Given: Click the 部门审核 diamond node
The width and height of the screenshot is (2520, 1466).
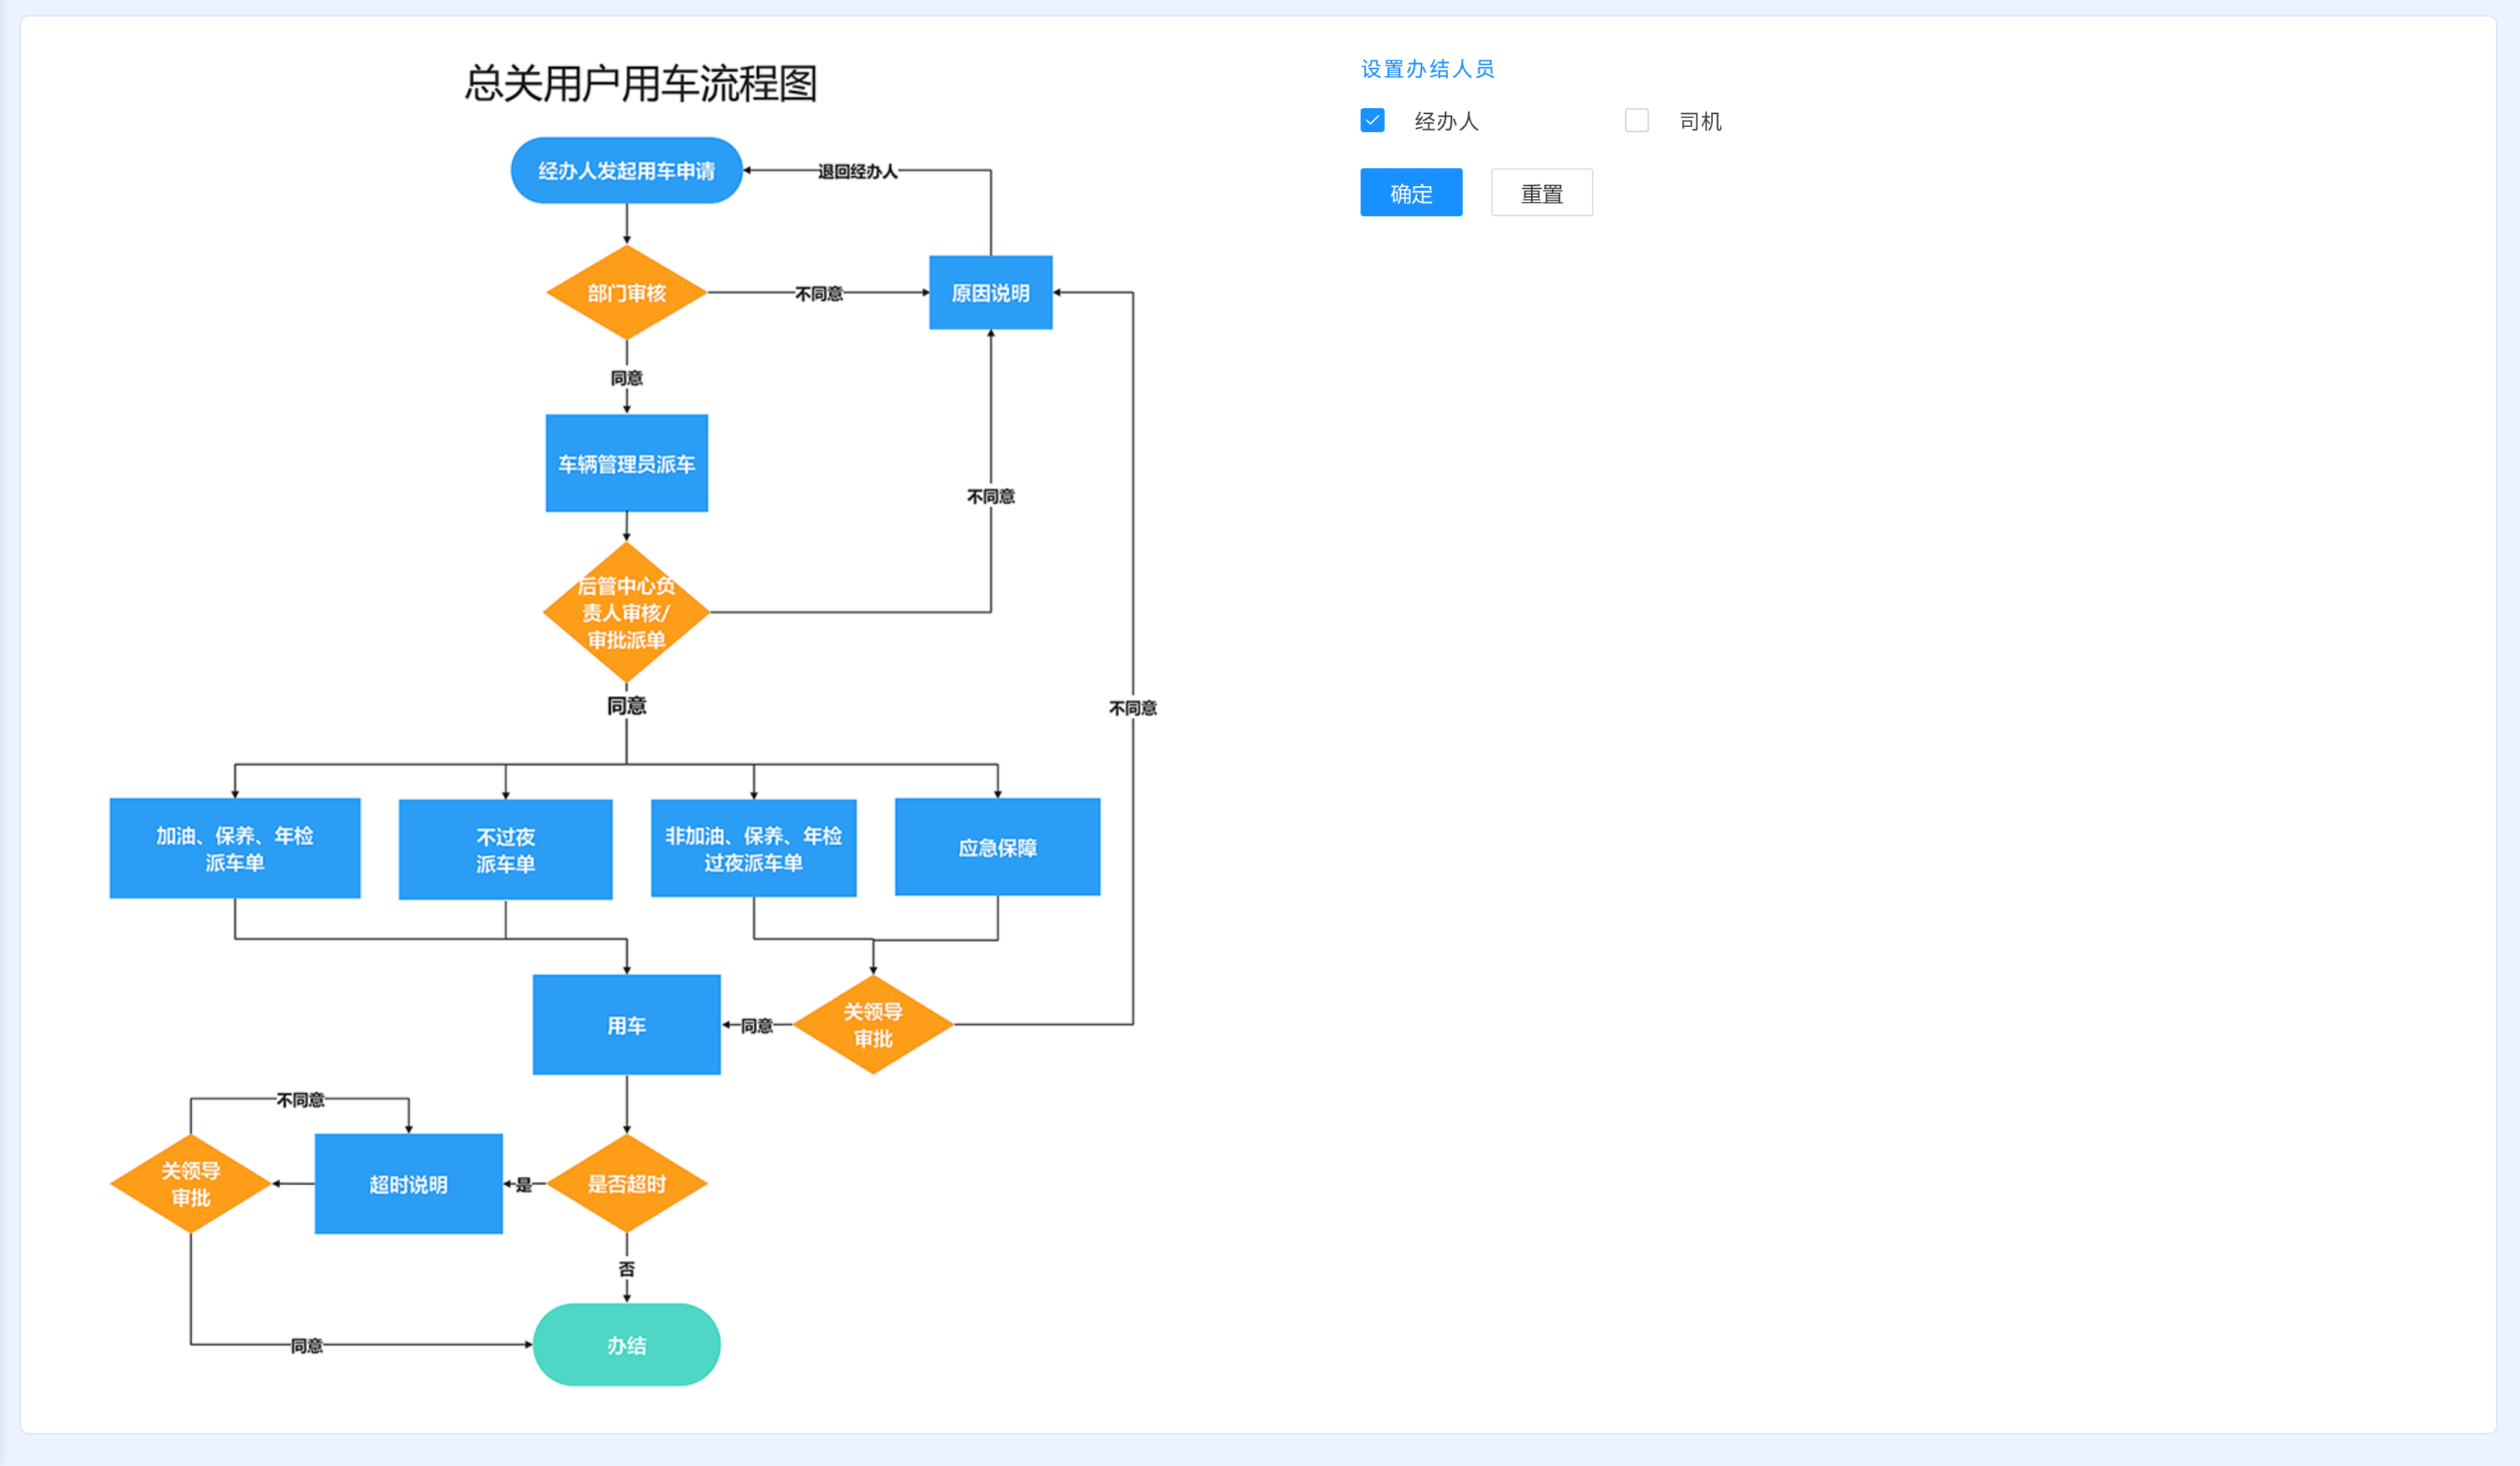Looking at the screenshot, I should 626,293.
